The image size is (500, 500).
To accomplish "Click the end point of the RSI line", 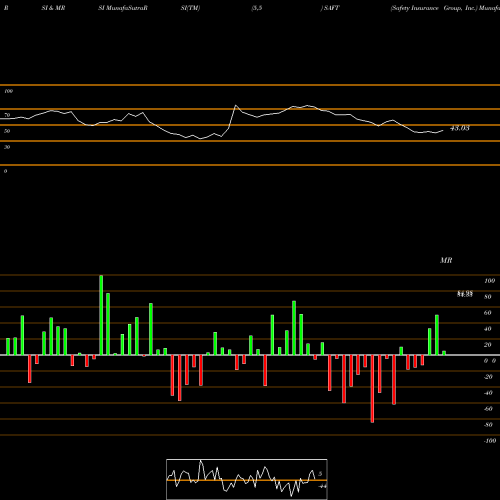I will tap(443, 130).
